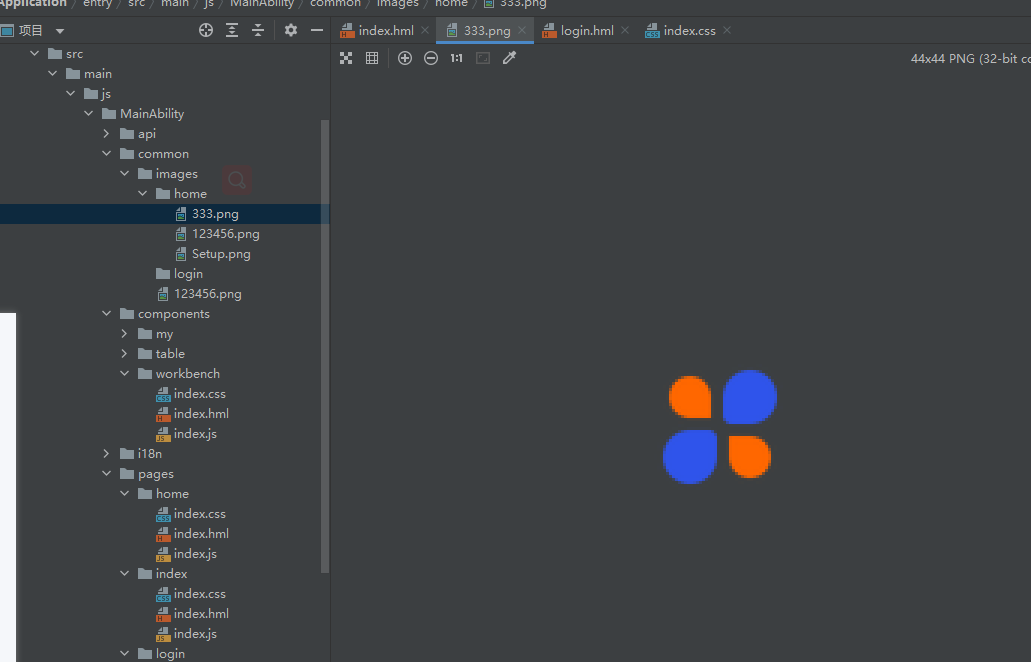Collapse the pages folder
The width and height of the screenshot is (1031, 662).
(x=107, y=473)
